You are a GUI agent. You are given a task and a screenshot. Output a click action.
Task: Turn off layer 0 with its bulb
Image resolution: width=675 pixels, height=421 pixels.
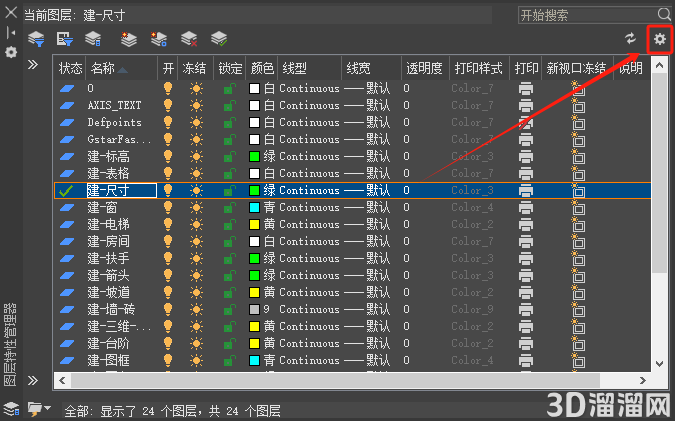click(x=168, y=88)
